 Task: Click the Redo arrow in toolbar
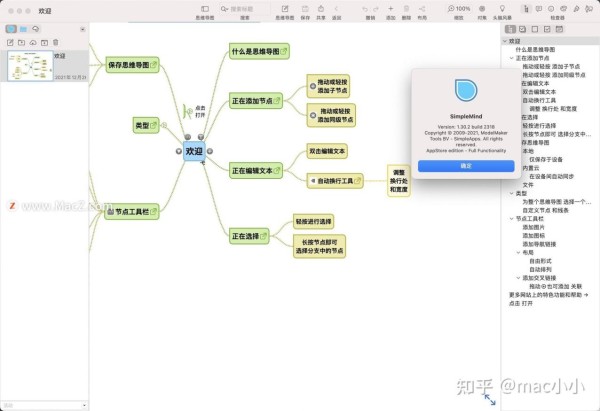pyautogui.click(x=376, y=9)
